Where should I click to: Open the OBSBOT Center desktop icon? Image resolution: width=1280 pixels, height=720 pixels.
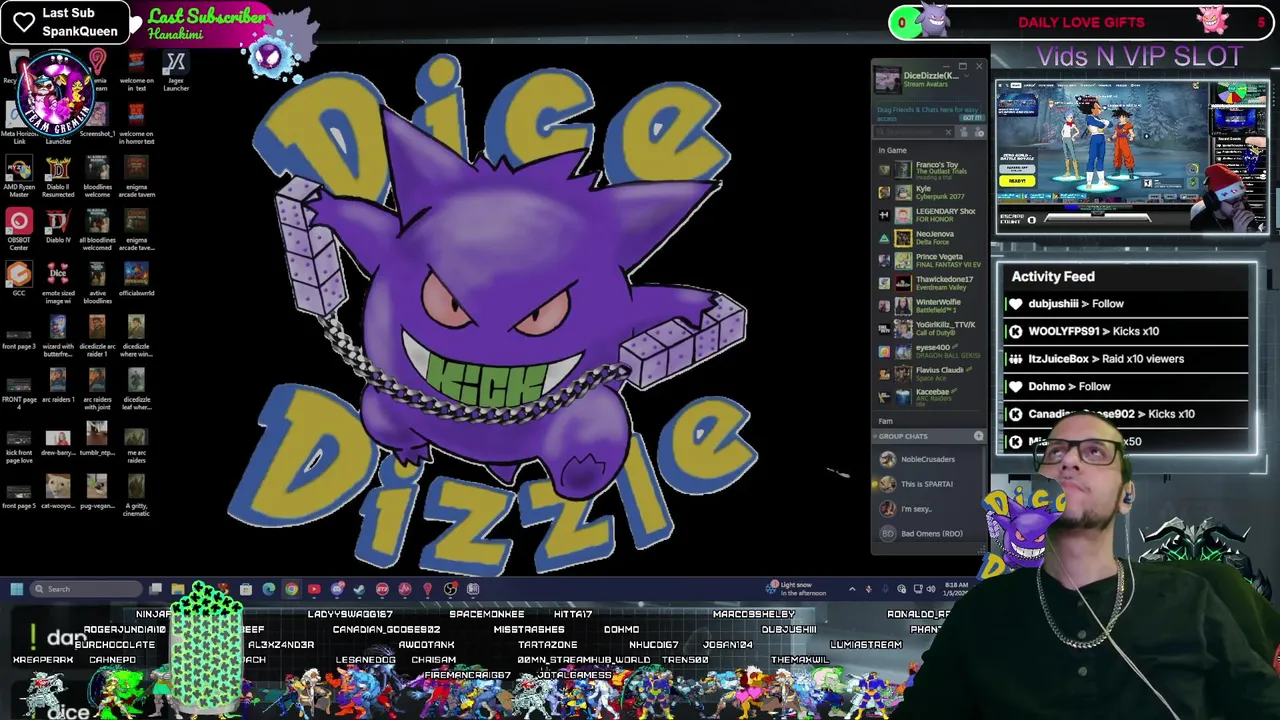click(19, 230)
